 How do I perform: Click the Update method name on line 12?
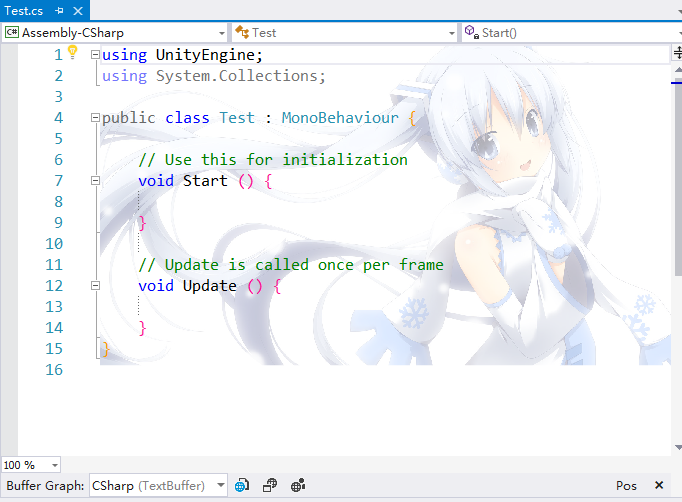[210, 286]
